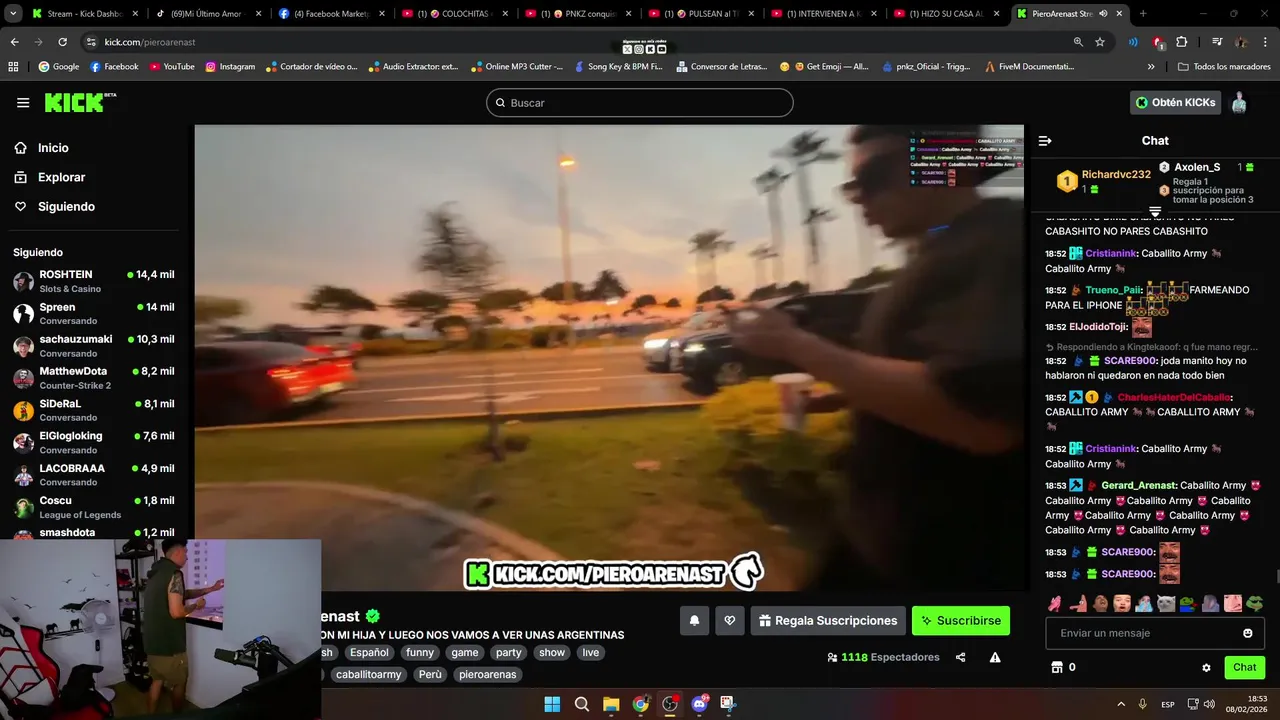
Task: Open Coscu channel in following list
Action: (94, 507)
